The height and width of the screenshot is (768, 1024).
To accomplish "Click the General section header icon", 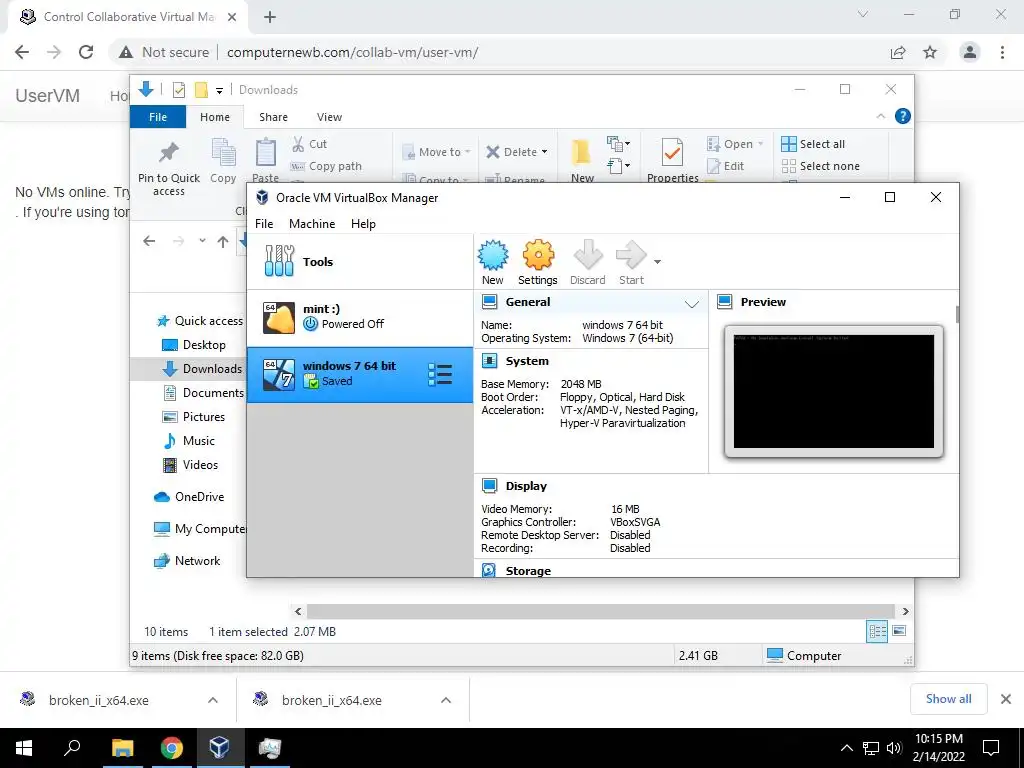I will coord(489,302).
